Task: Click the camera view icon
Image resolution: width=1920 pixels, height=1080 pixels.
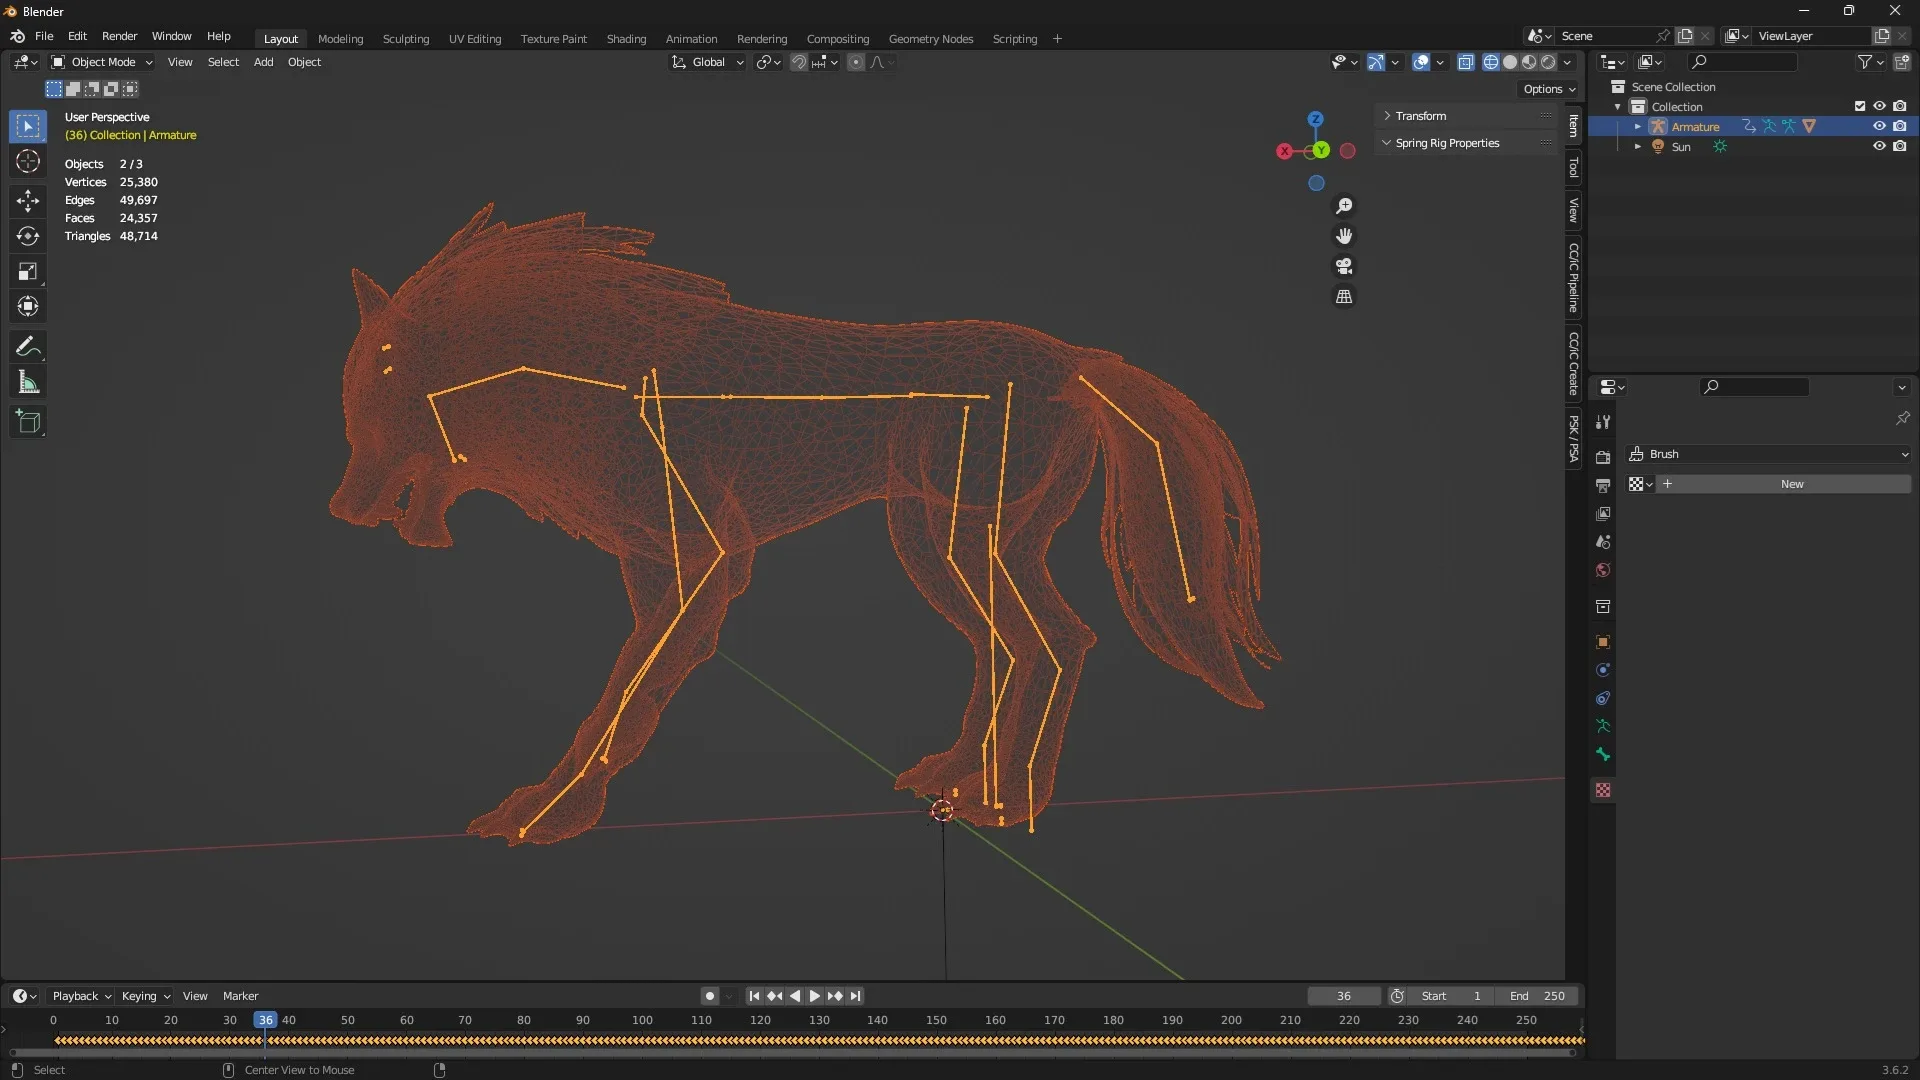Action: (x=1344, y=266)
